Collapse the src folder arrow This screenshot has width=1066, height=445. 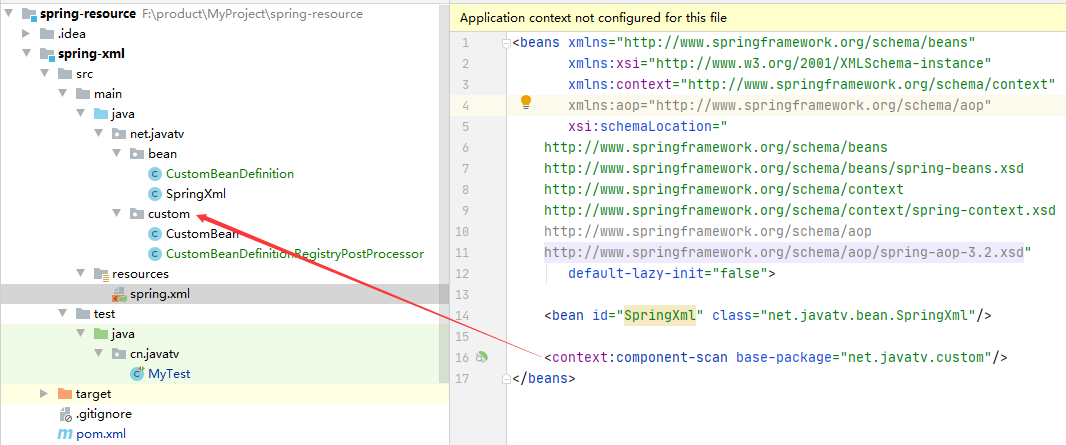tap(45, 73)
